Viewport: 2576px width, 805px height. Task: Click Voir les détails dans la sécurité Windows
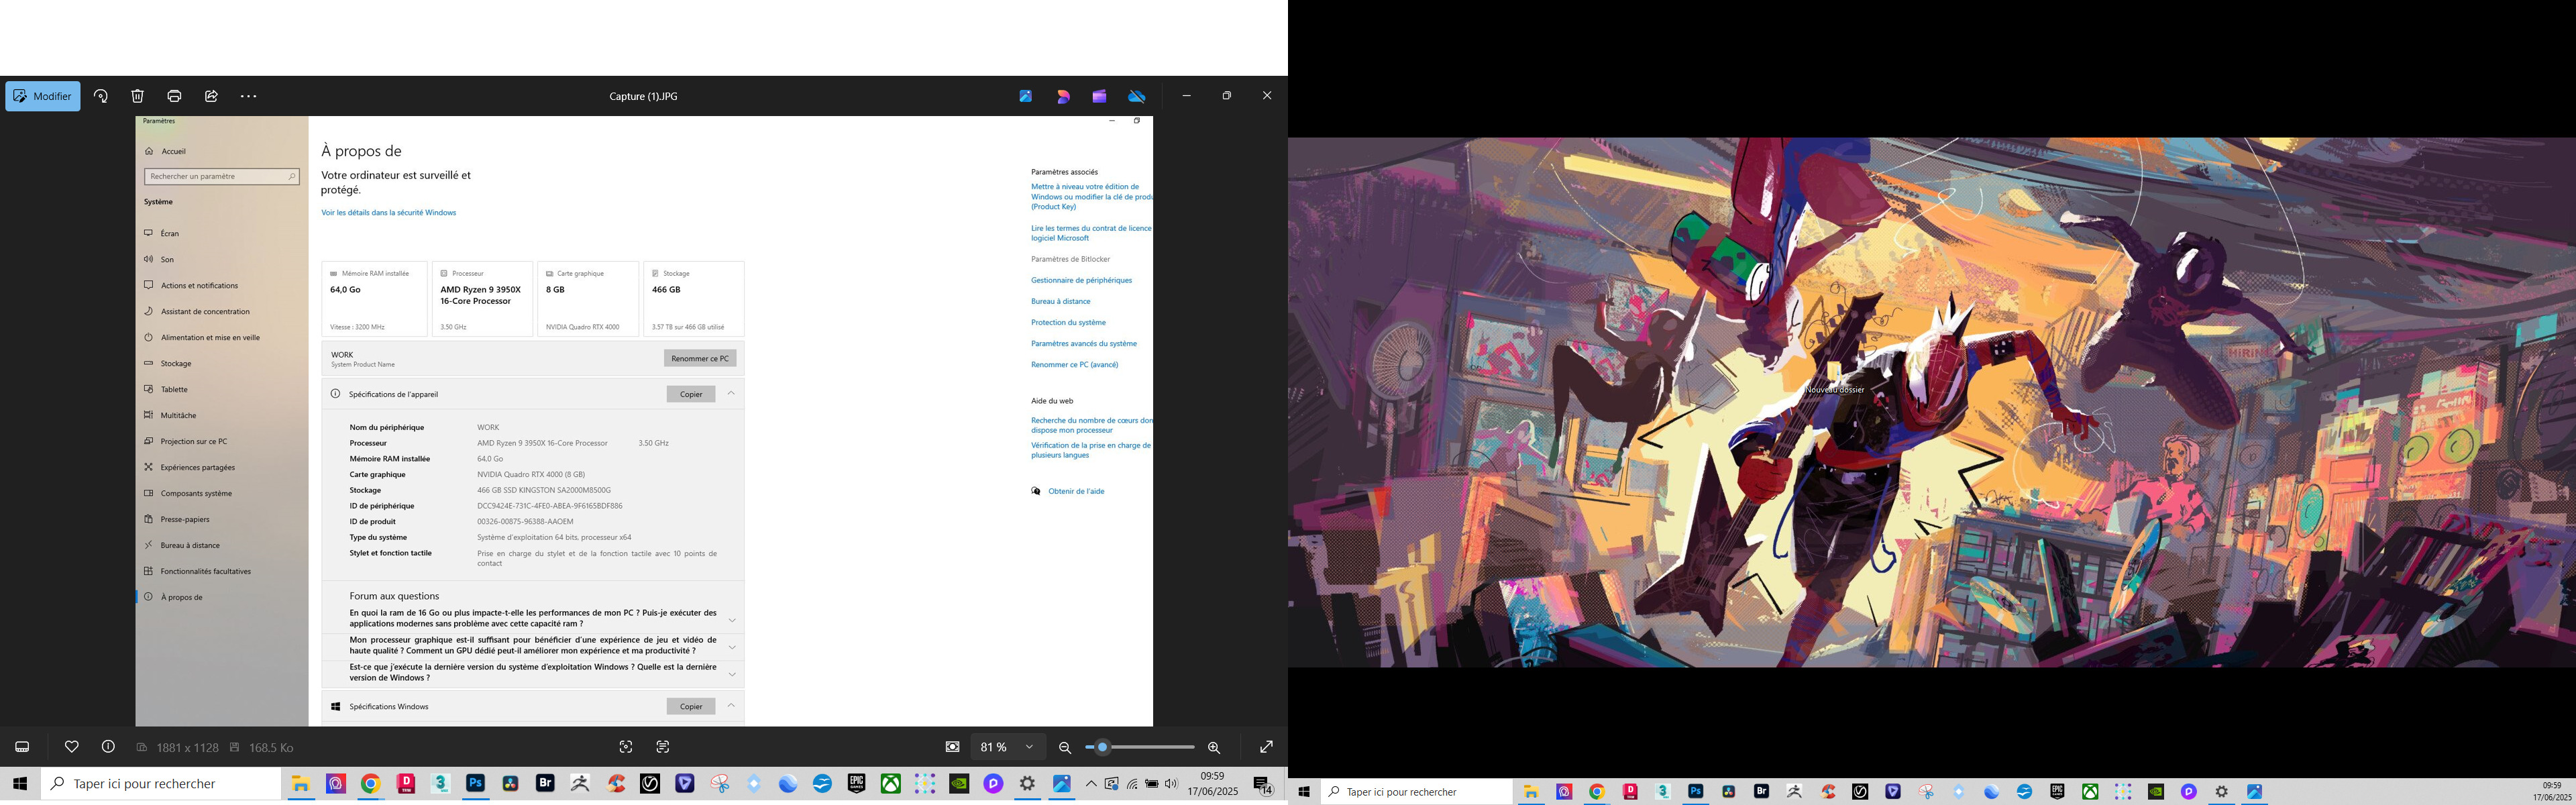point(388,212)
